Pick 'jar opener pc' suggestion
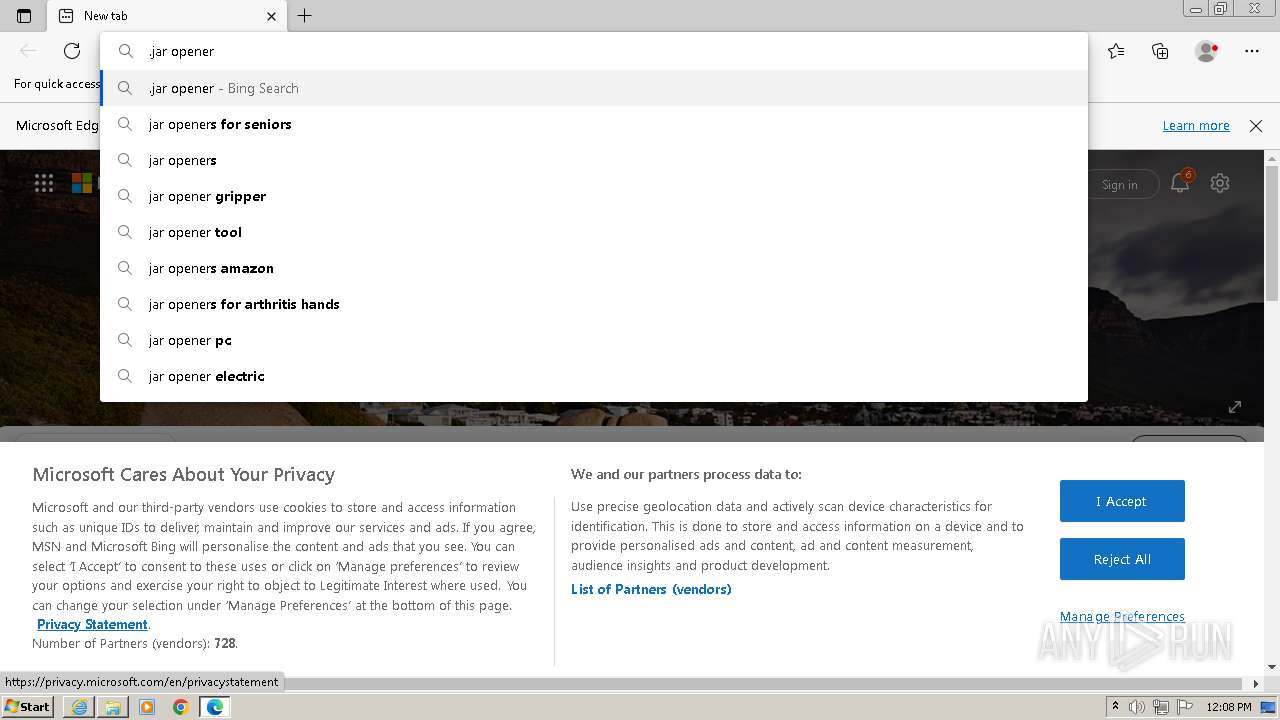Viewport: 1280px width, 720px height. tap(594, 340)
